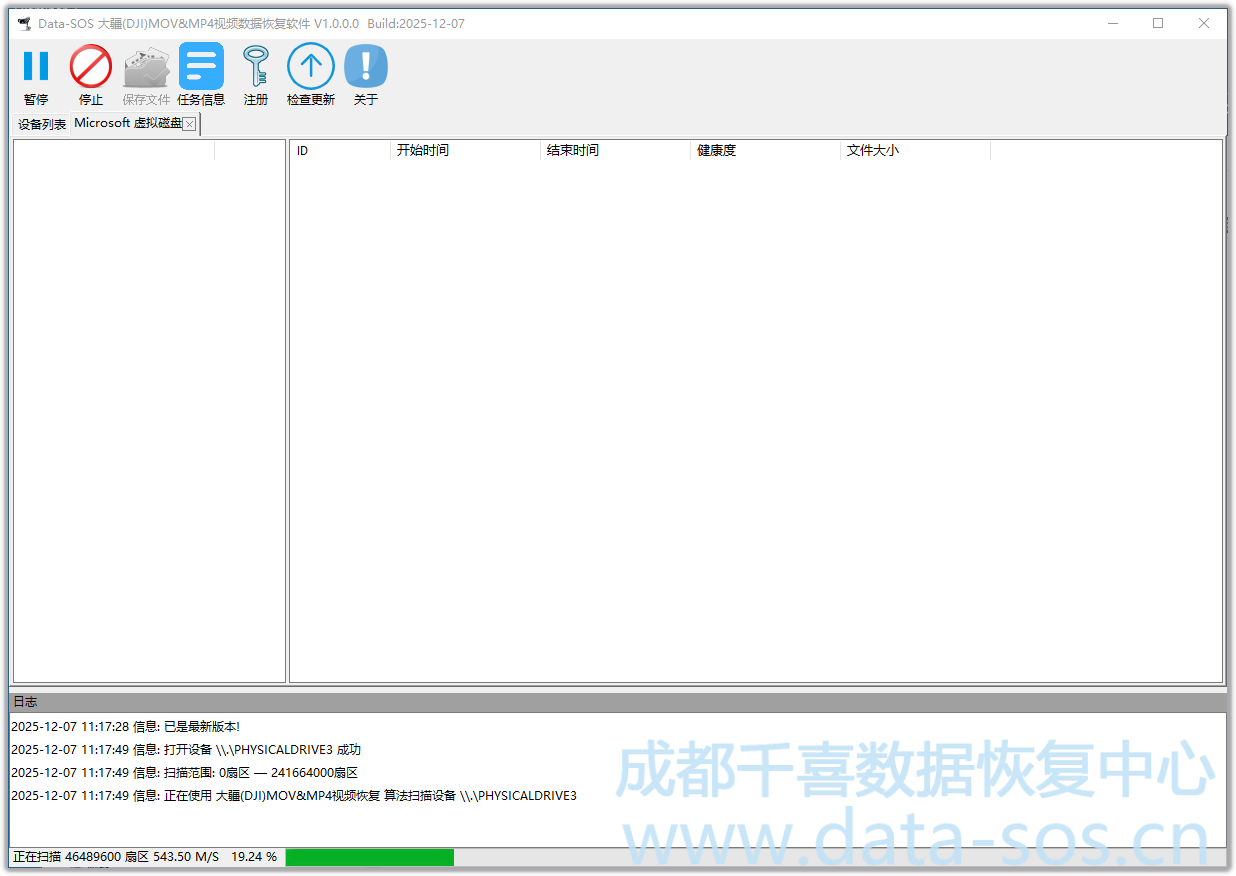Image resolution: width=1236 pixels, height=876 pixels.
Task: Click the 文件大小 column header
Action: tap(914, 150)
